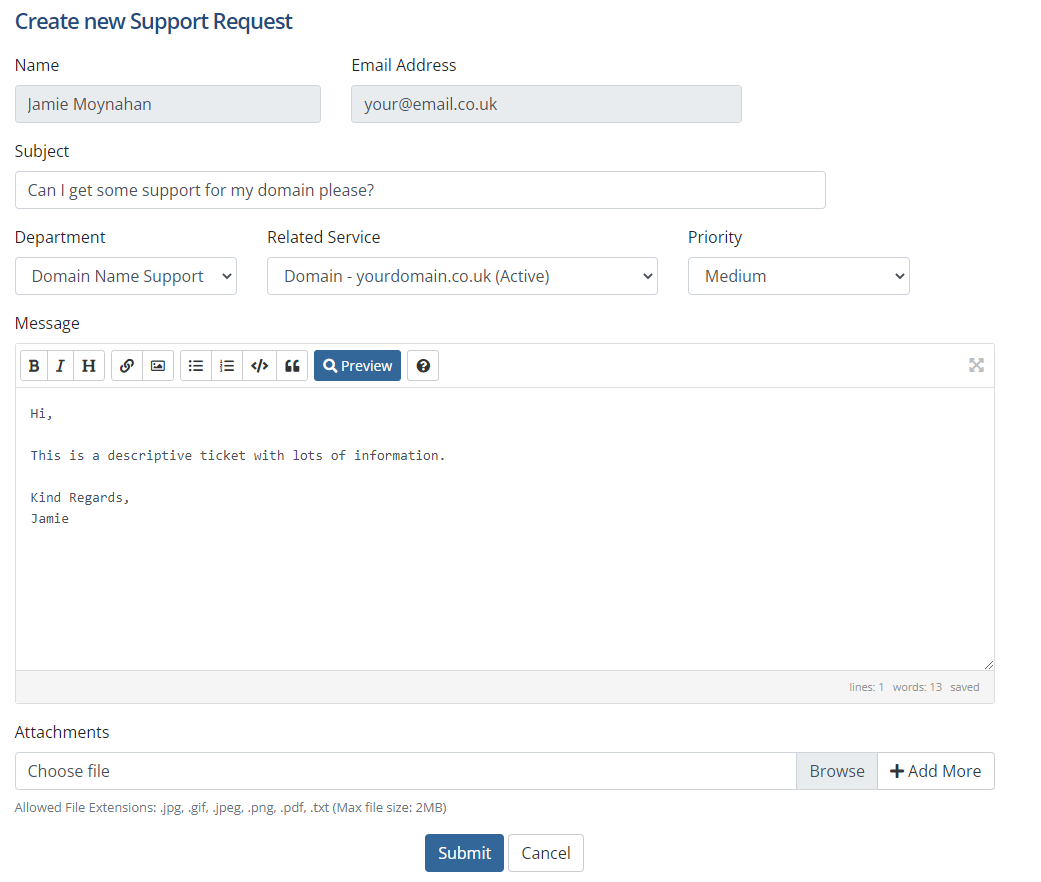Open the Department dropdown

pos(126,276)
